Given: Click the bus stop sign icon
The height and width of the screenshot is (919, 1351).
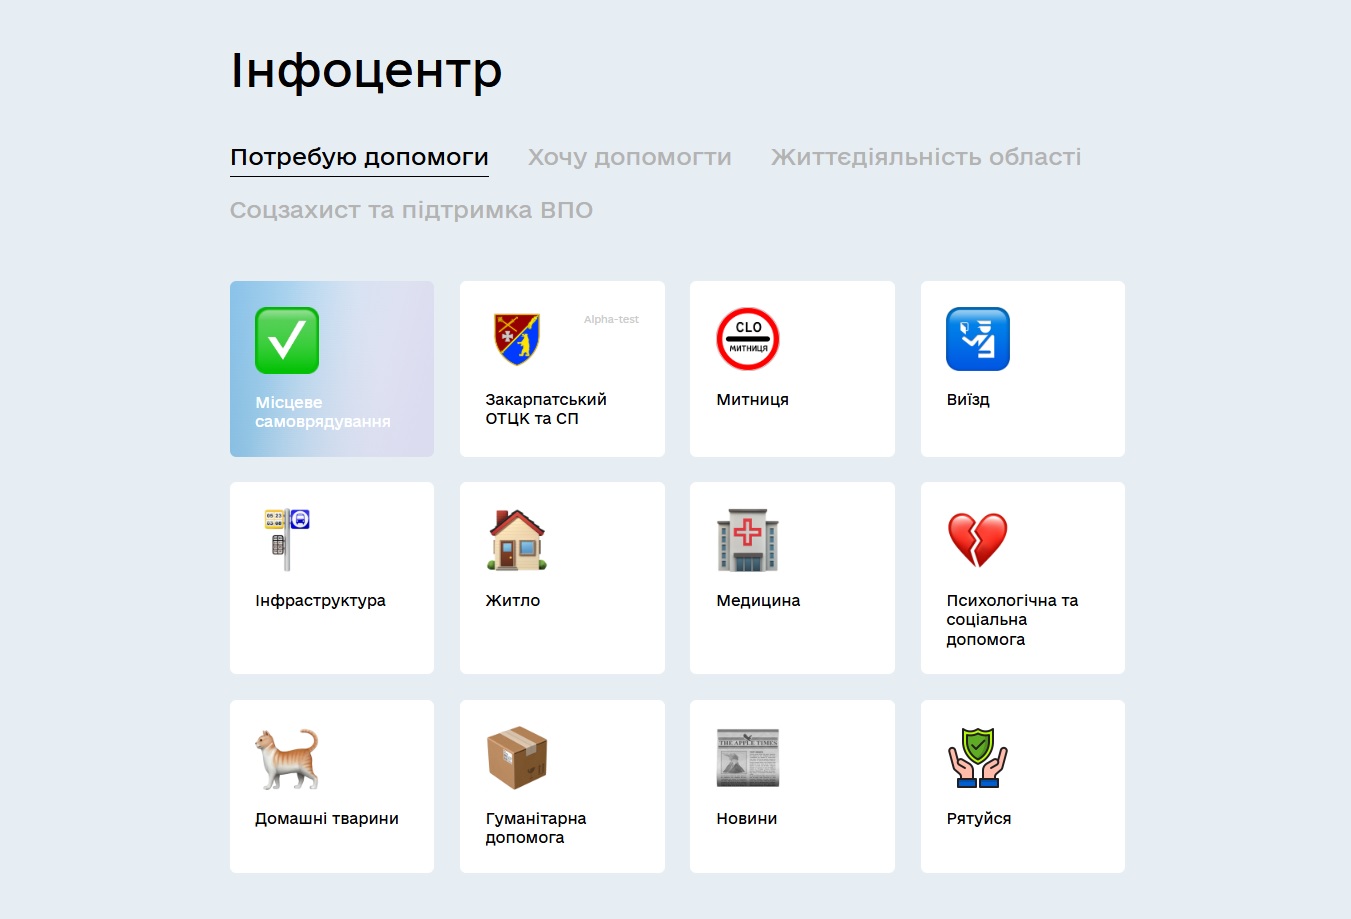Looking at the screenshot, I should pyautogui.click(x=287, y=540).
